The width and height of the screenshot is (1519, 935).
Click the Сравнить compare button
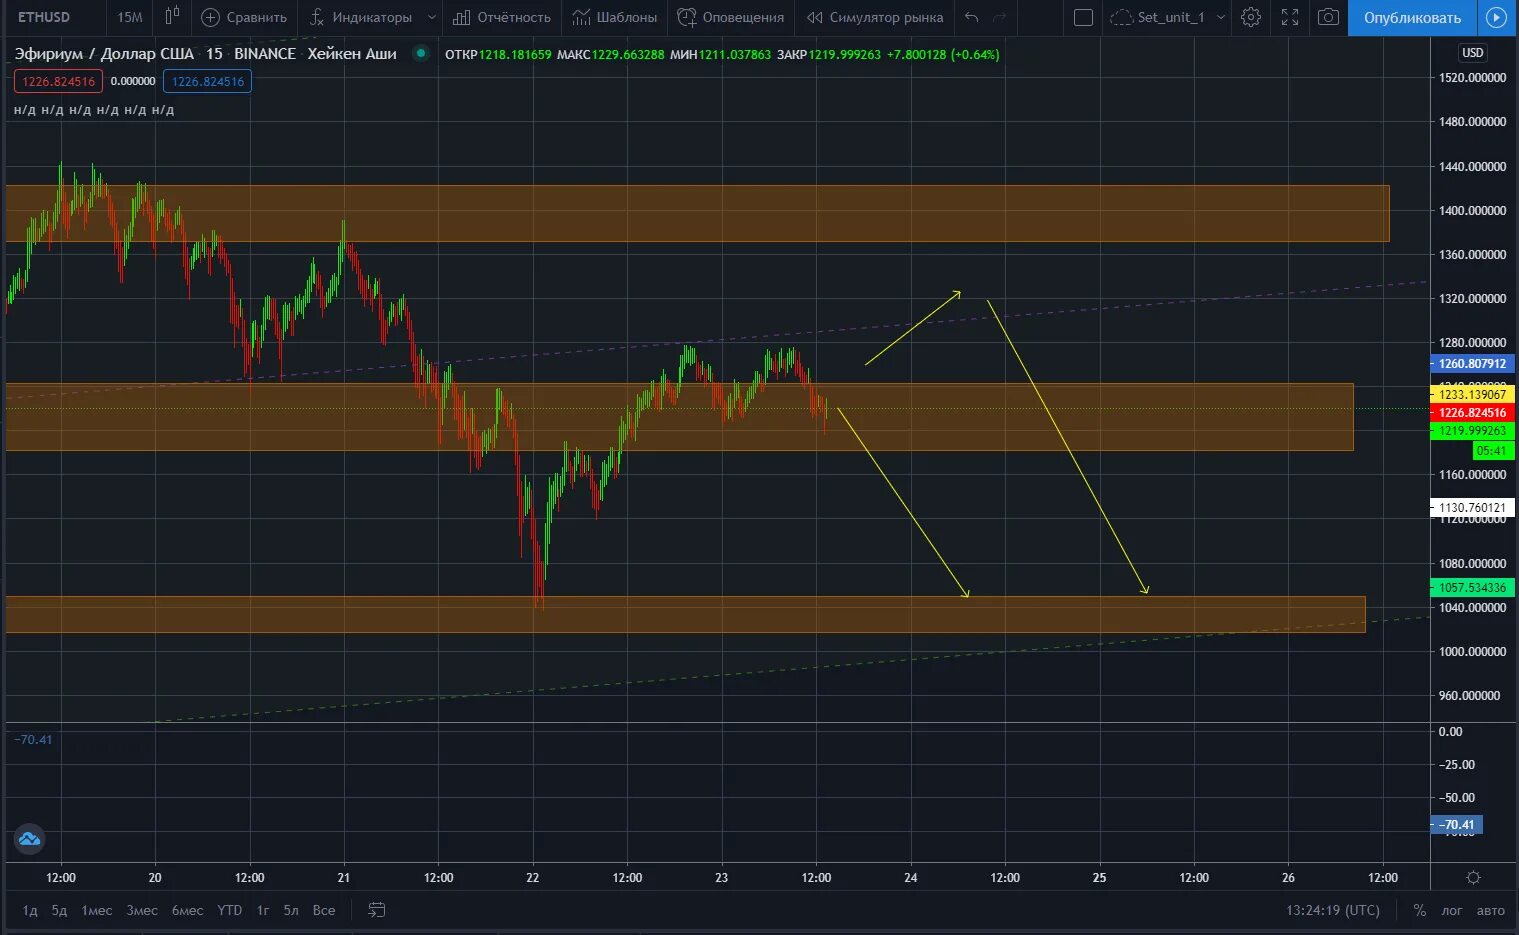pyautogui.click(x=244, y=17)
